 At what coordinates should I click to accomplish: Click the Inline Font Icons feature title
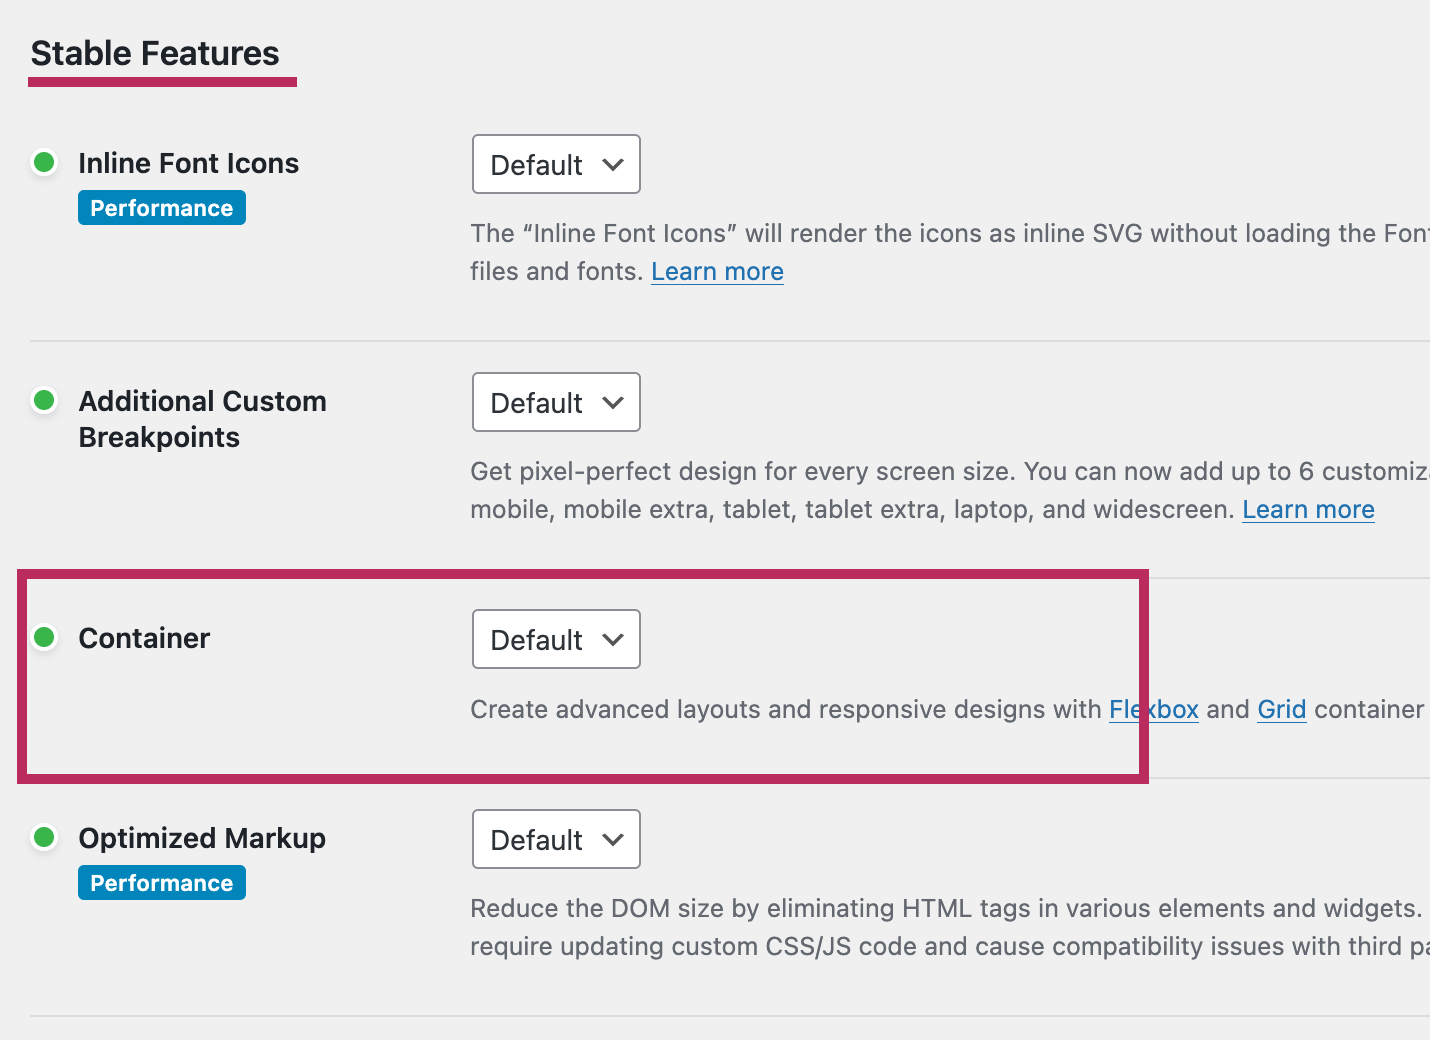[x=189, y=163]
